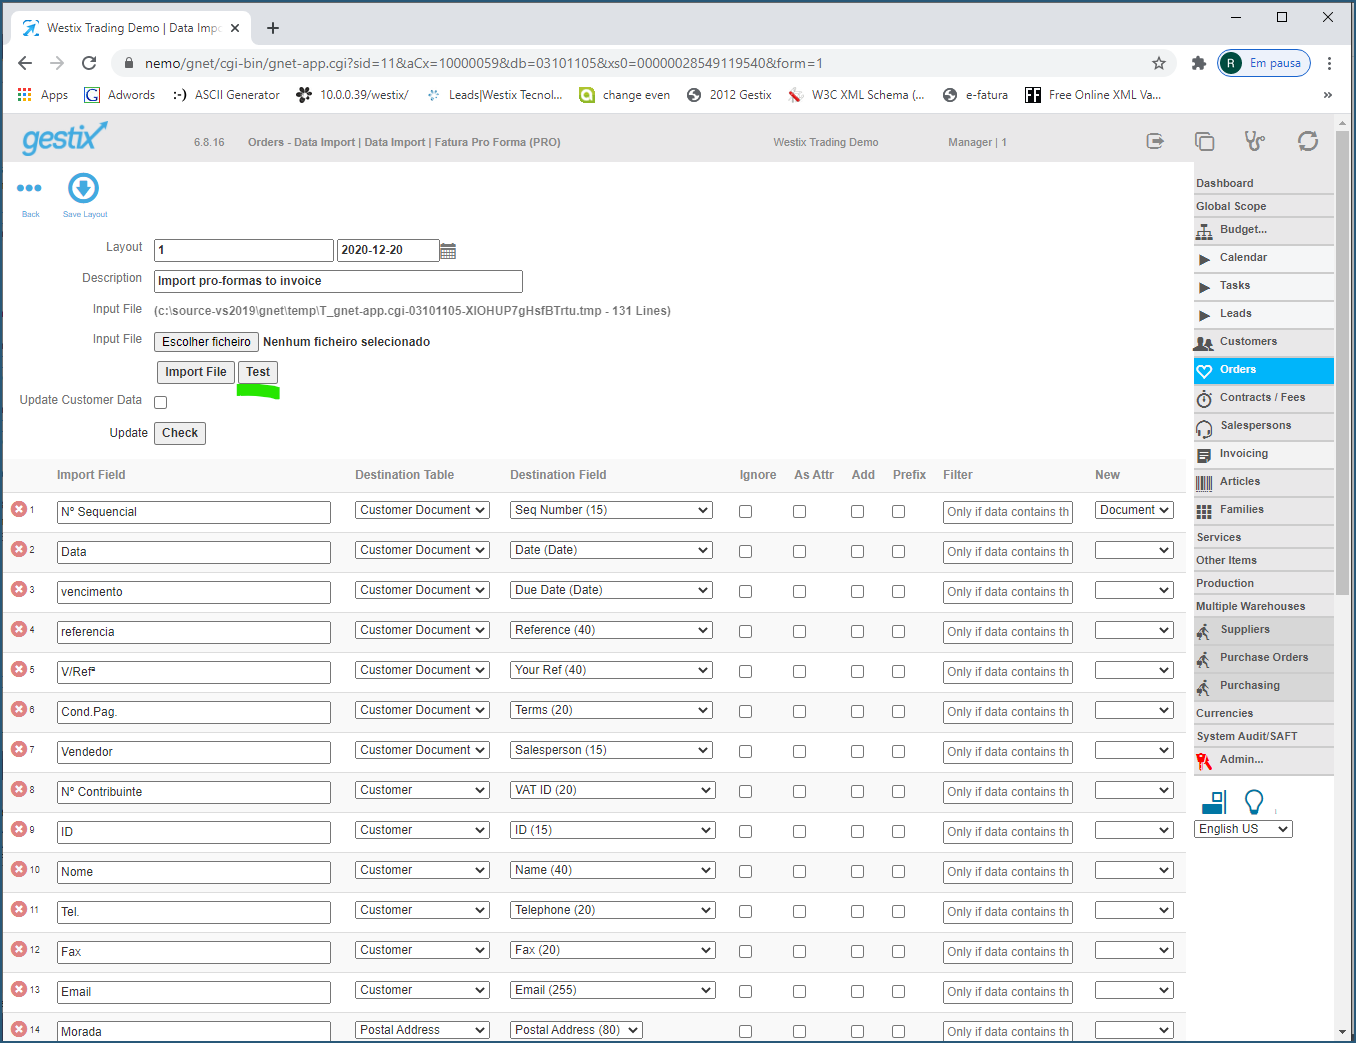Click the computer screen icon in sidebar

(1214, 802)
